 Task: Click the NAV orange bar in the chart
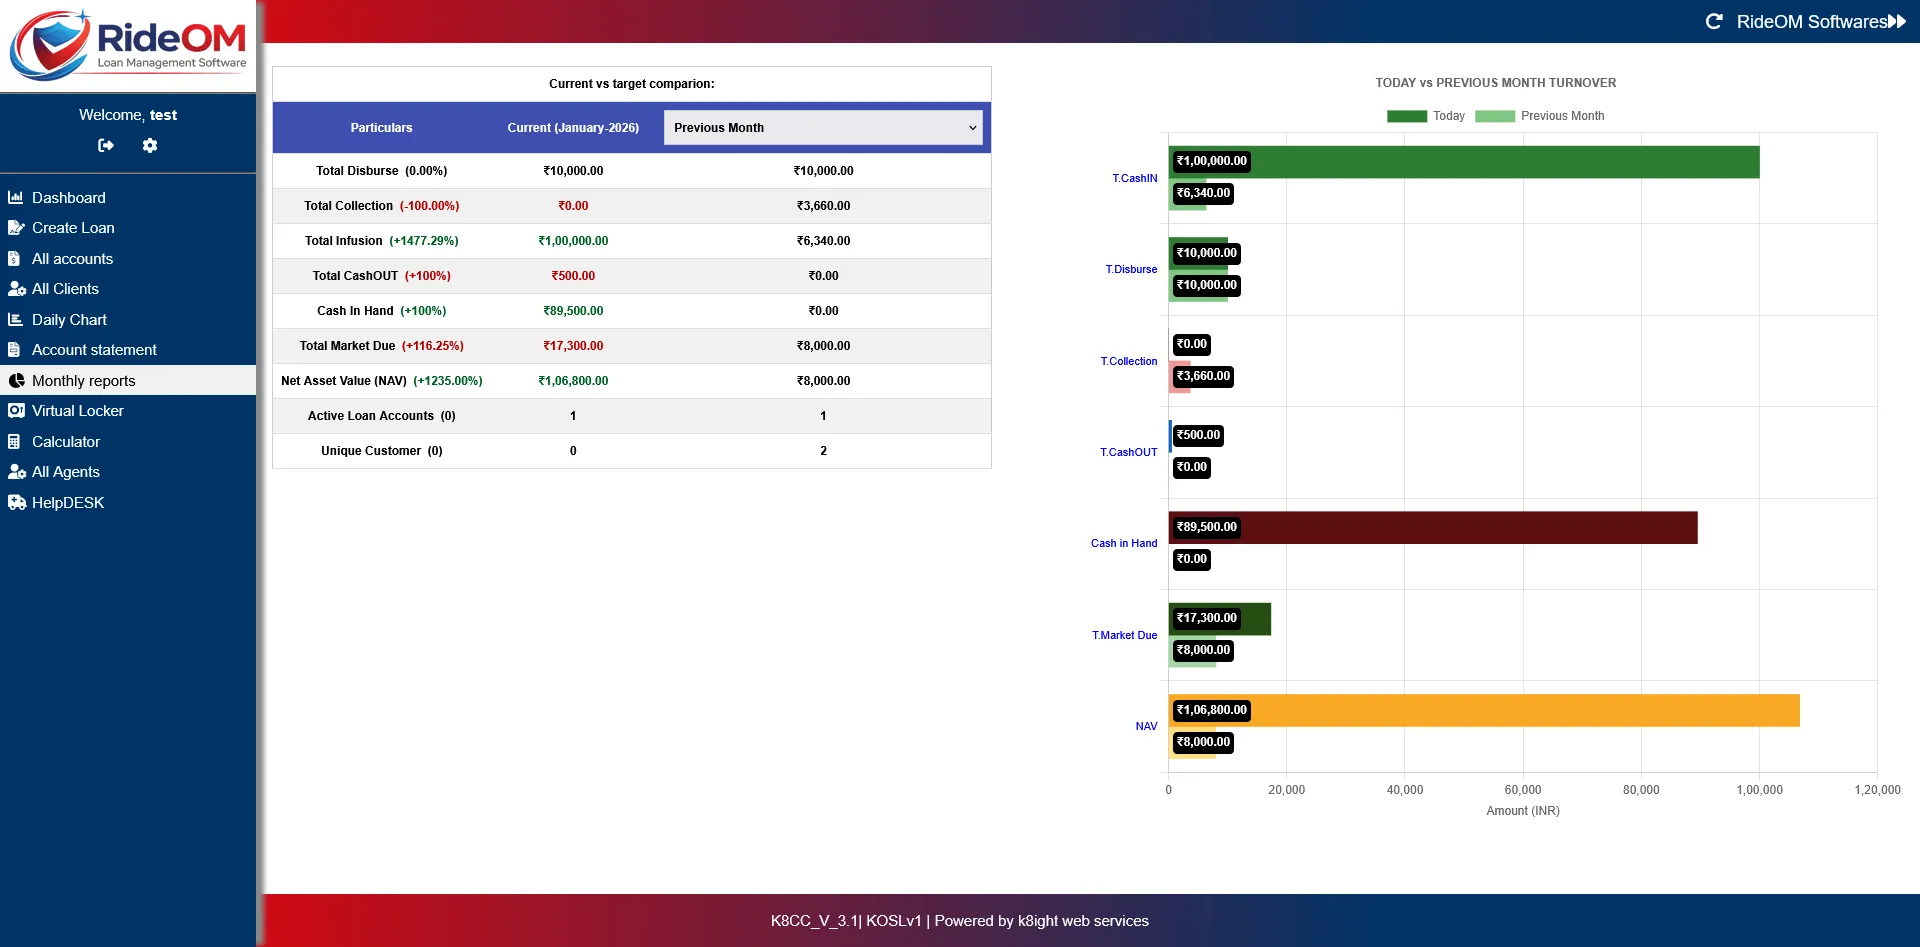tap(1480, 710)
